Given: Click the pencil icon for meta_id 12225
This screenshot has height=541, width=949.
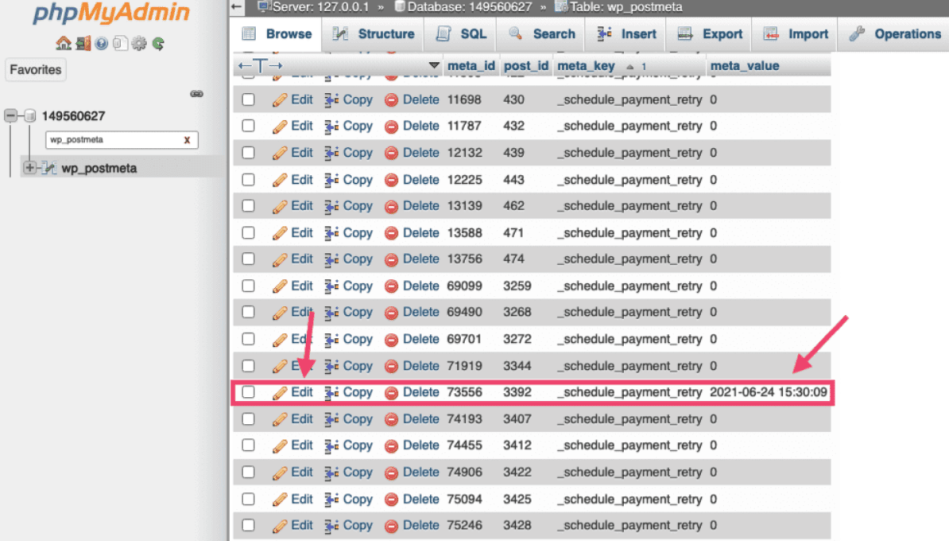Looking at the screenshot, I should pos(280,180).
